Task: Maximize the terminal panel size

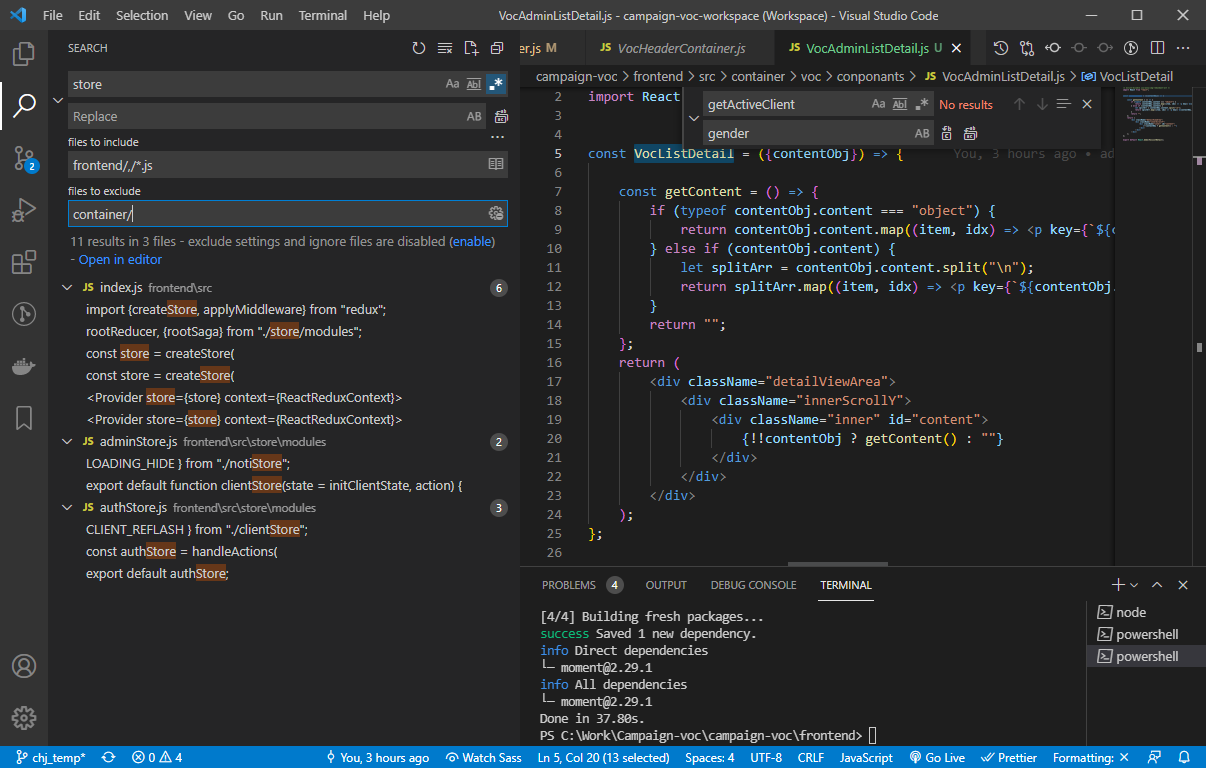Action: (x=1157, y=585)
